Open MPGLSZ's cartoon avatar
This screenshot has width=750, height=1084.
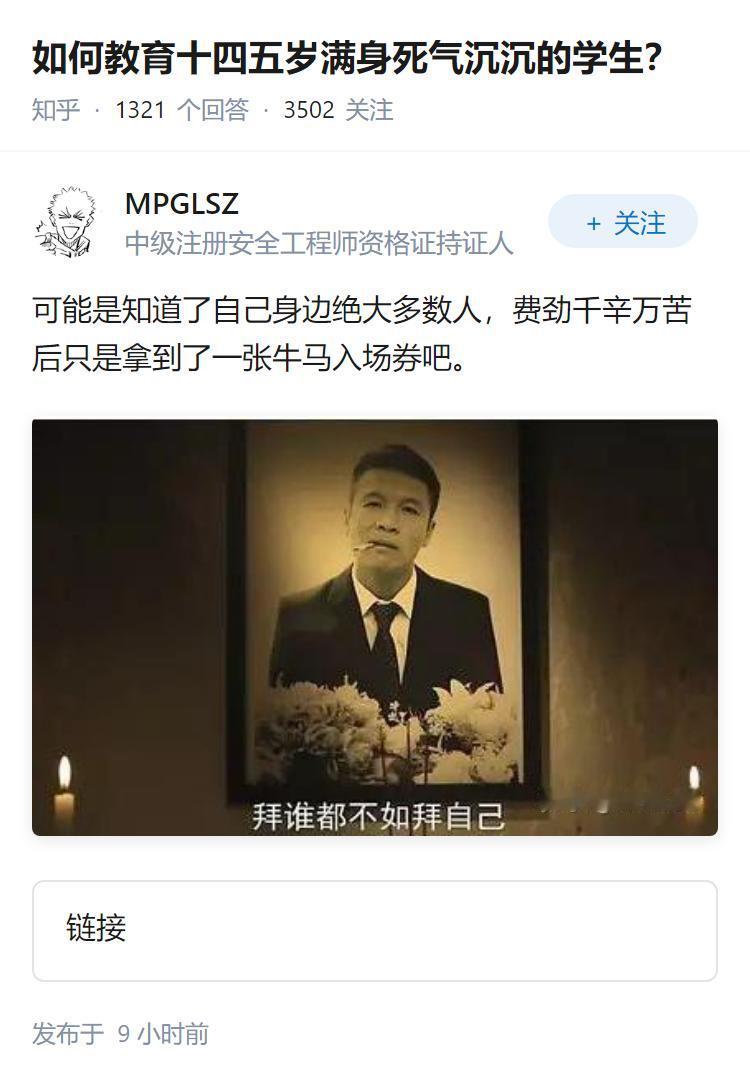tap(66, 222)
